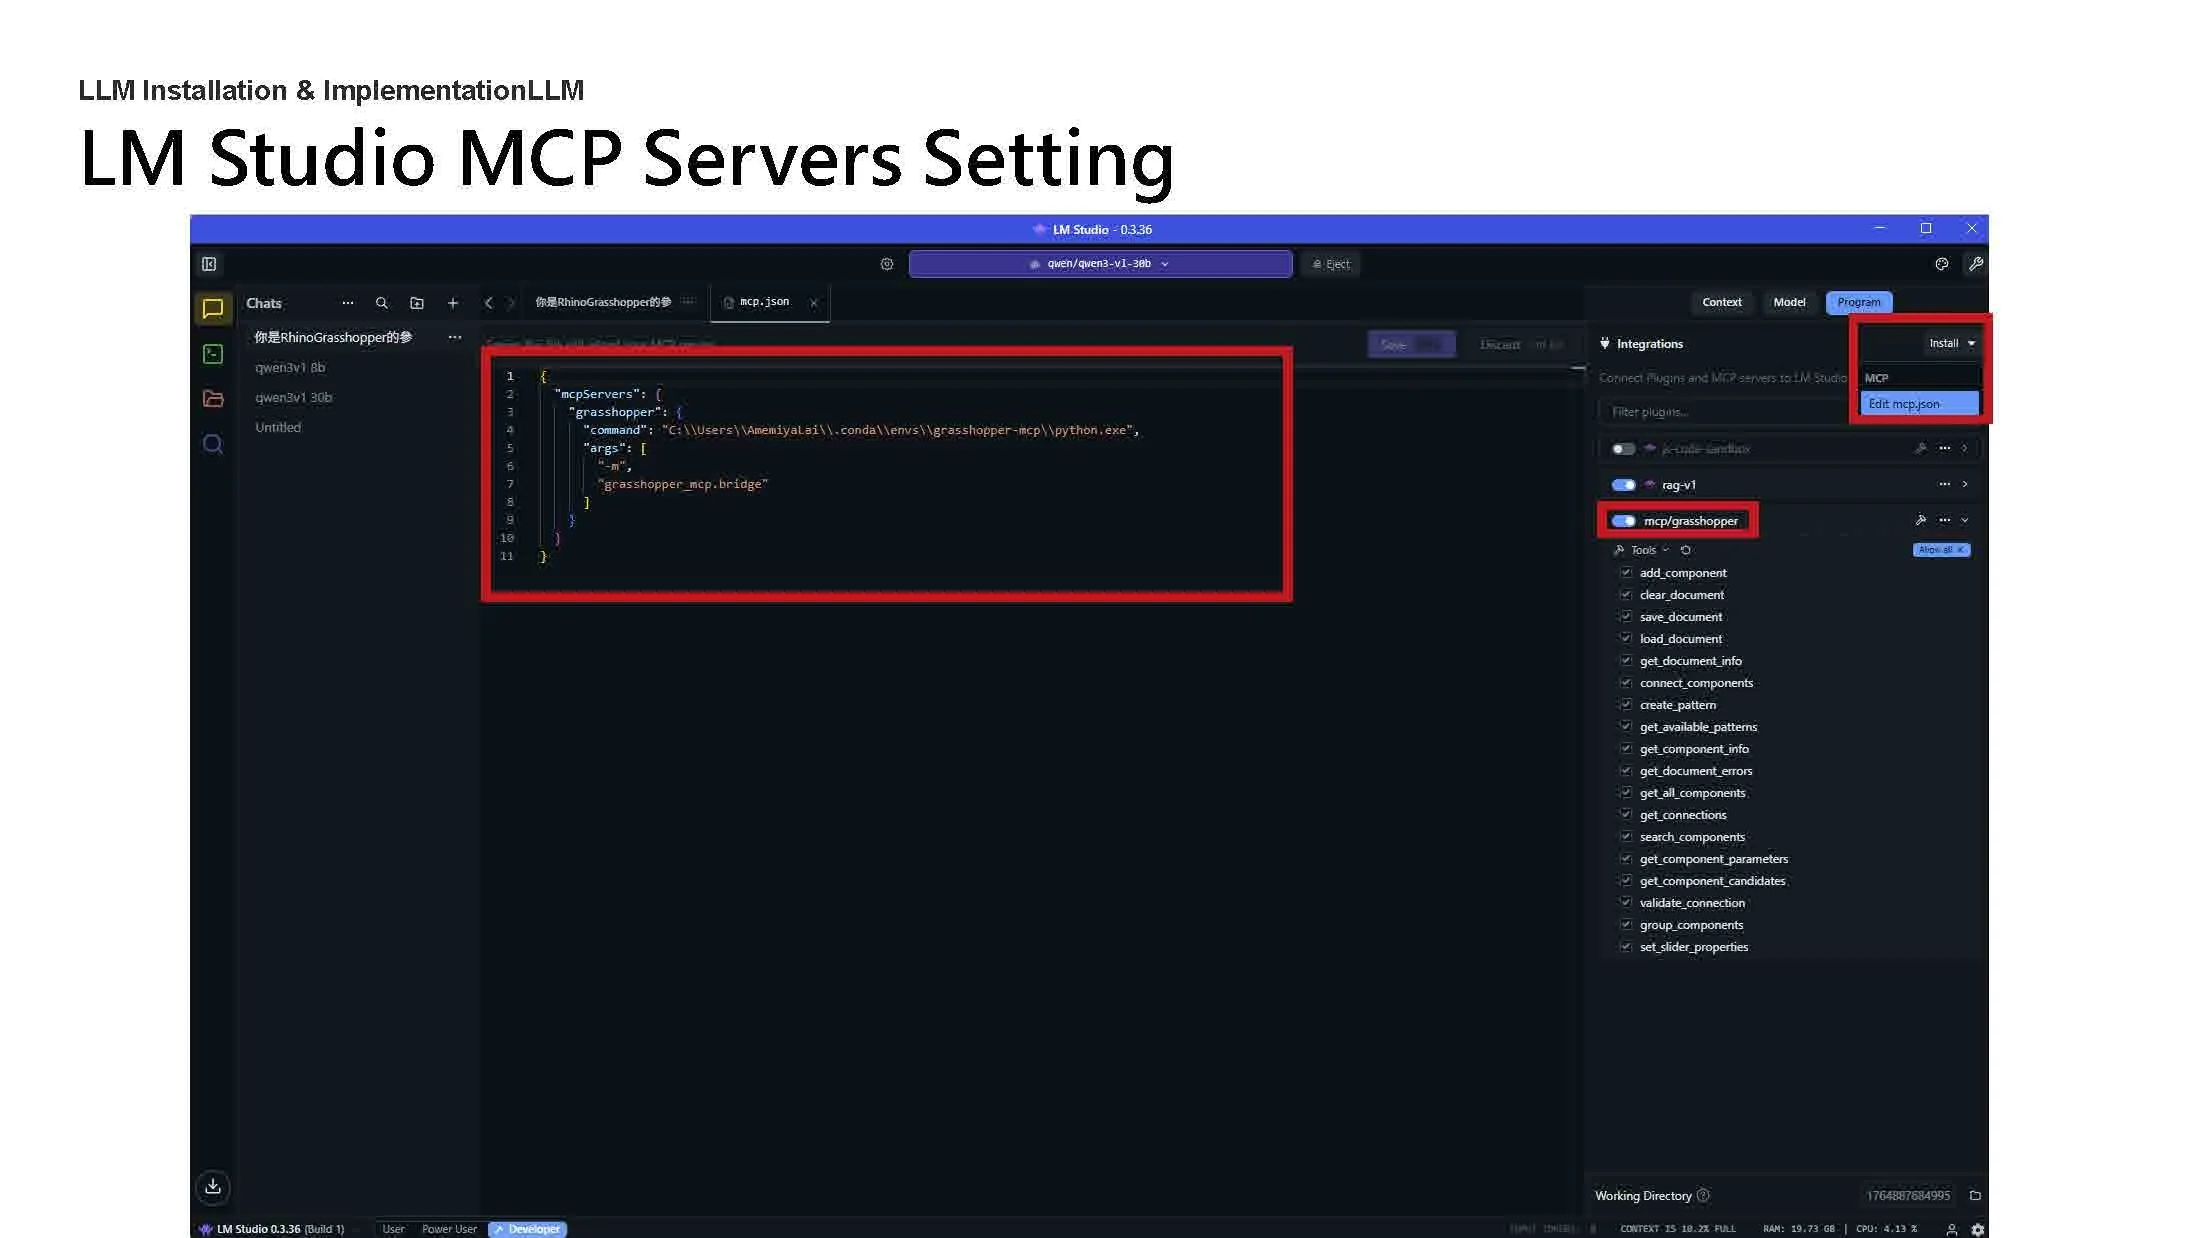Image resolution: width=2200 pixels, height=1238 pixels.
Task: Open the Downloads icon at bottom left
Action: [x=213, y=1187]
